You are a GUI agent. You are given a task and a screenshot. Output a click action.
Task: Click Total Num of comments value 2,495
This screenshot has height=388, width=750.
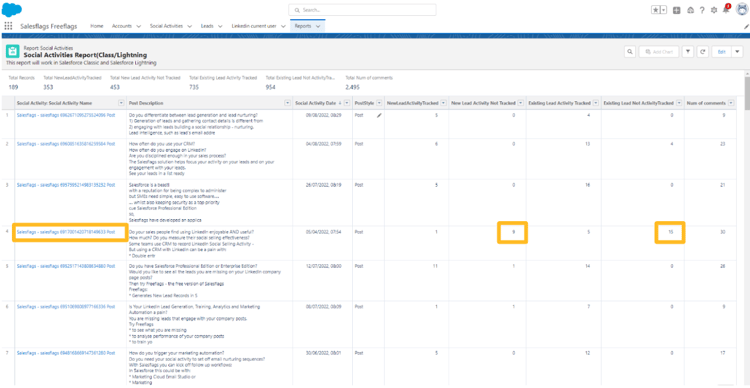tap(352, 87)
